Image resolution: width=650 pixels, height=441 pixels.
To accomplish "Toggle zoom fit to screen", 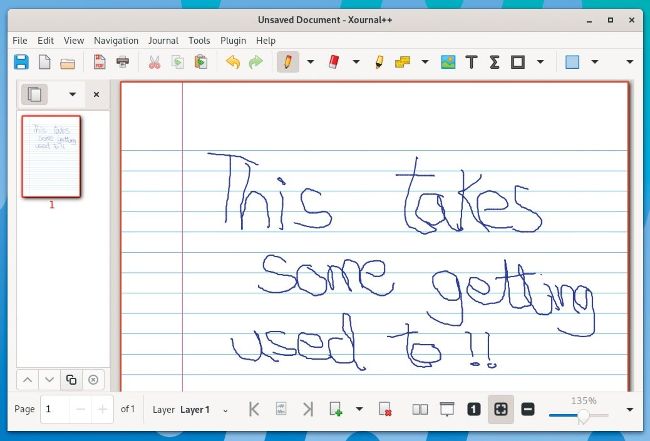I will tap(501, 409).
